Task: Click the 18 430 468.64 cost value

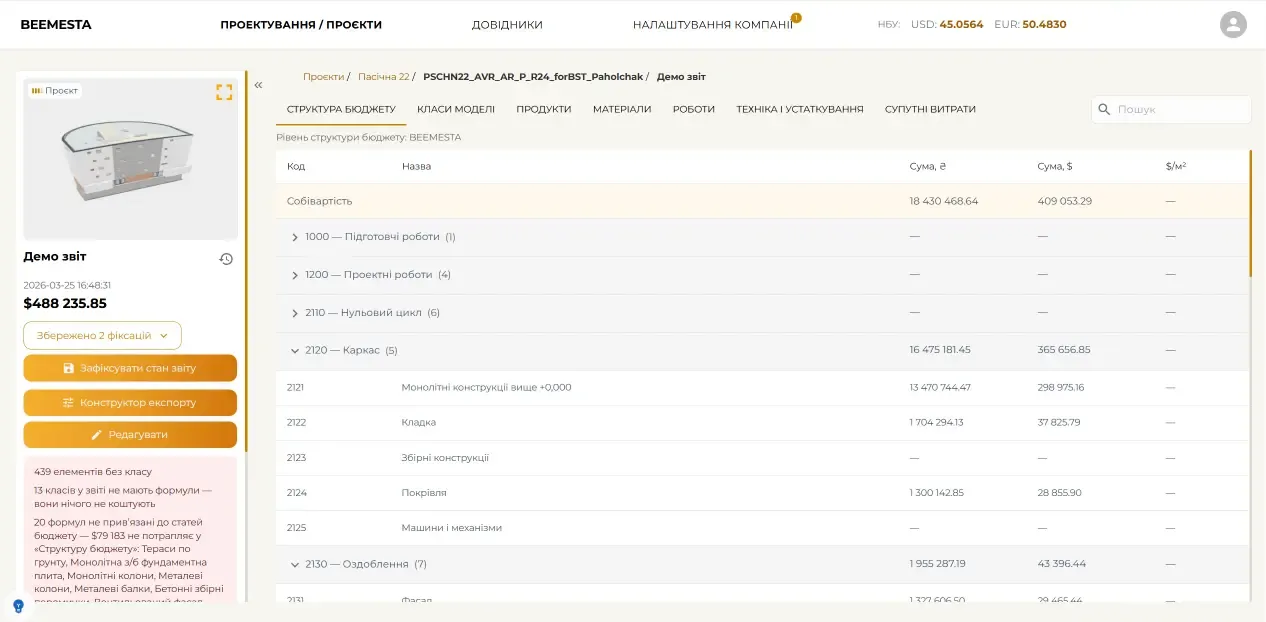Action: tap(944, 201)
